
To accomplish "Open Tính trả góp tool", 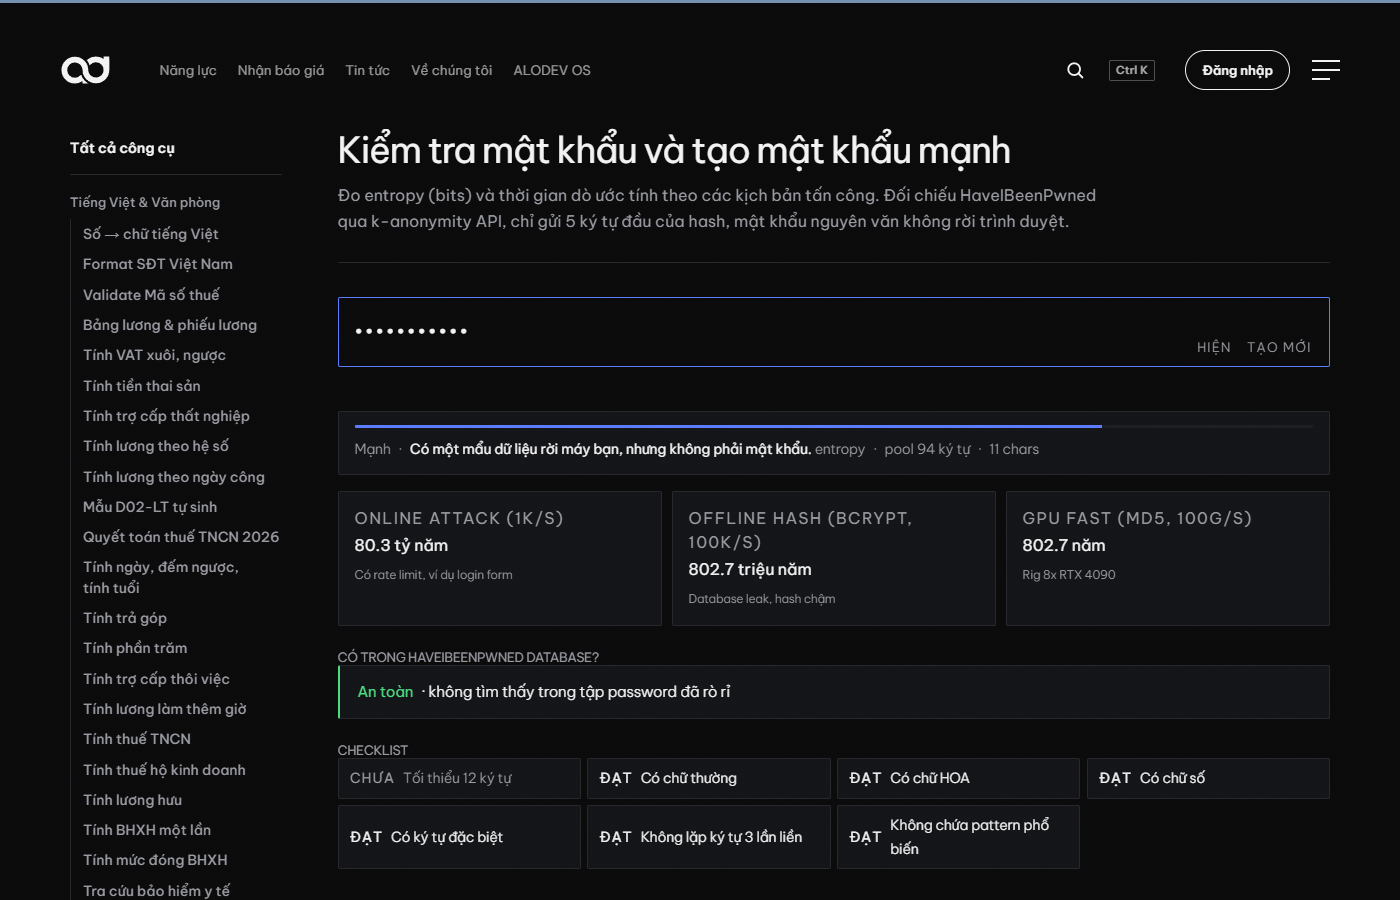I will (x=125, y=618).
